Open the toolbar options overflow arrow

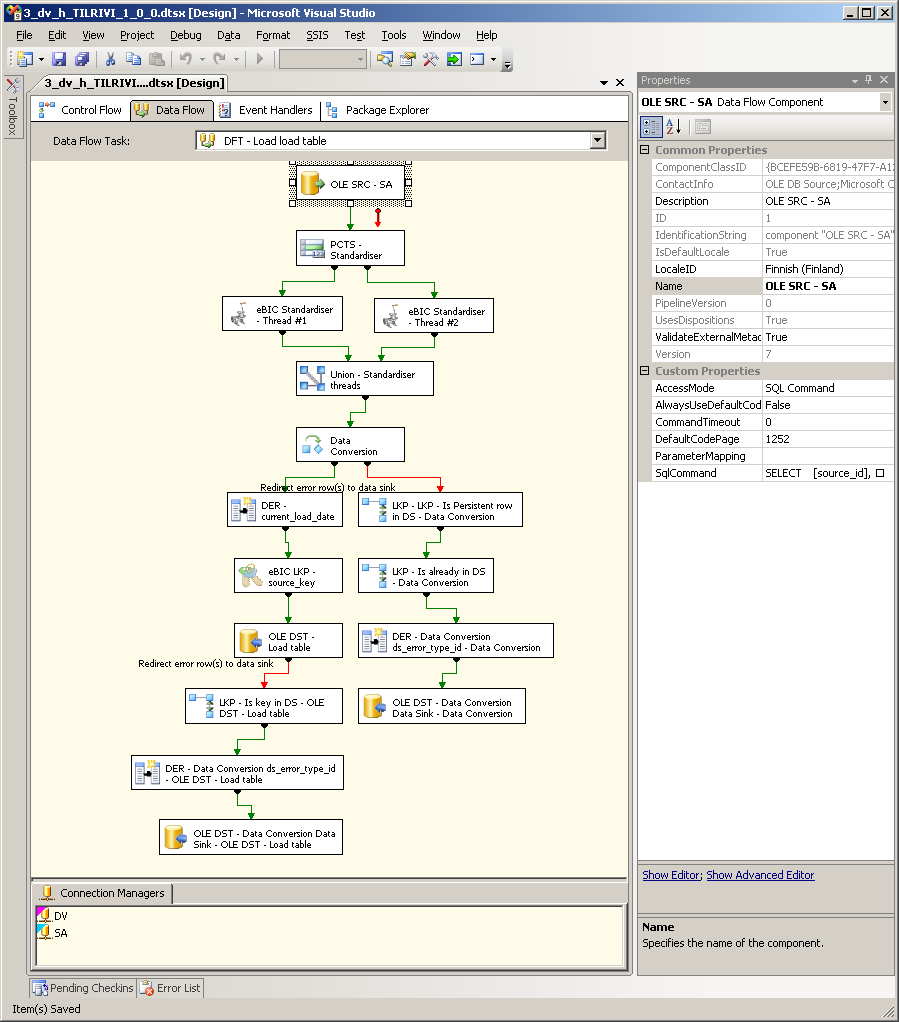click(x=508, y=63)
